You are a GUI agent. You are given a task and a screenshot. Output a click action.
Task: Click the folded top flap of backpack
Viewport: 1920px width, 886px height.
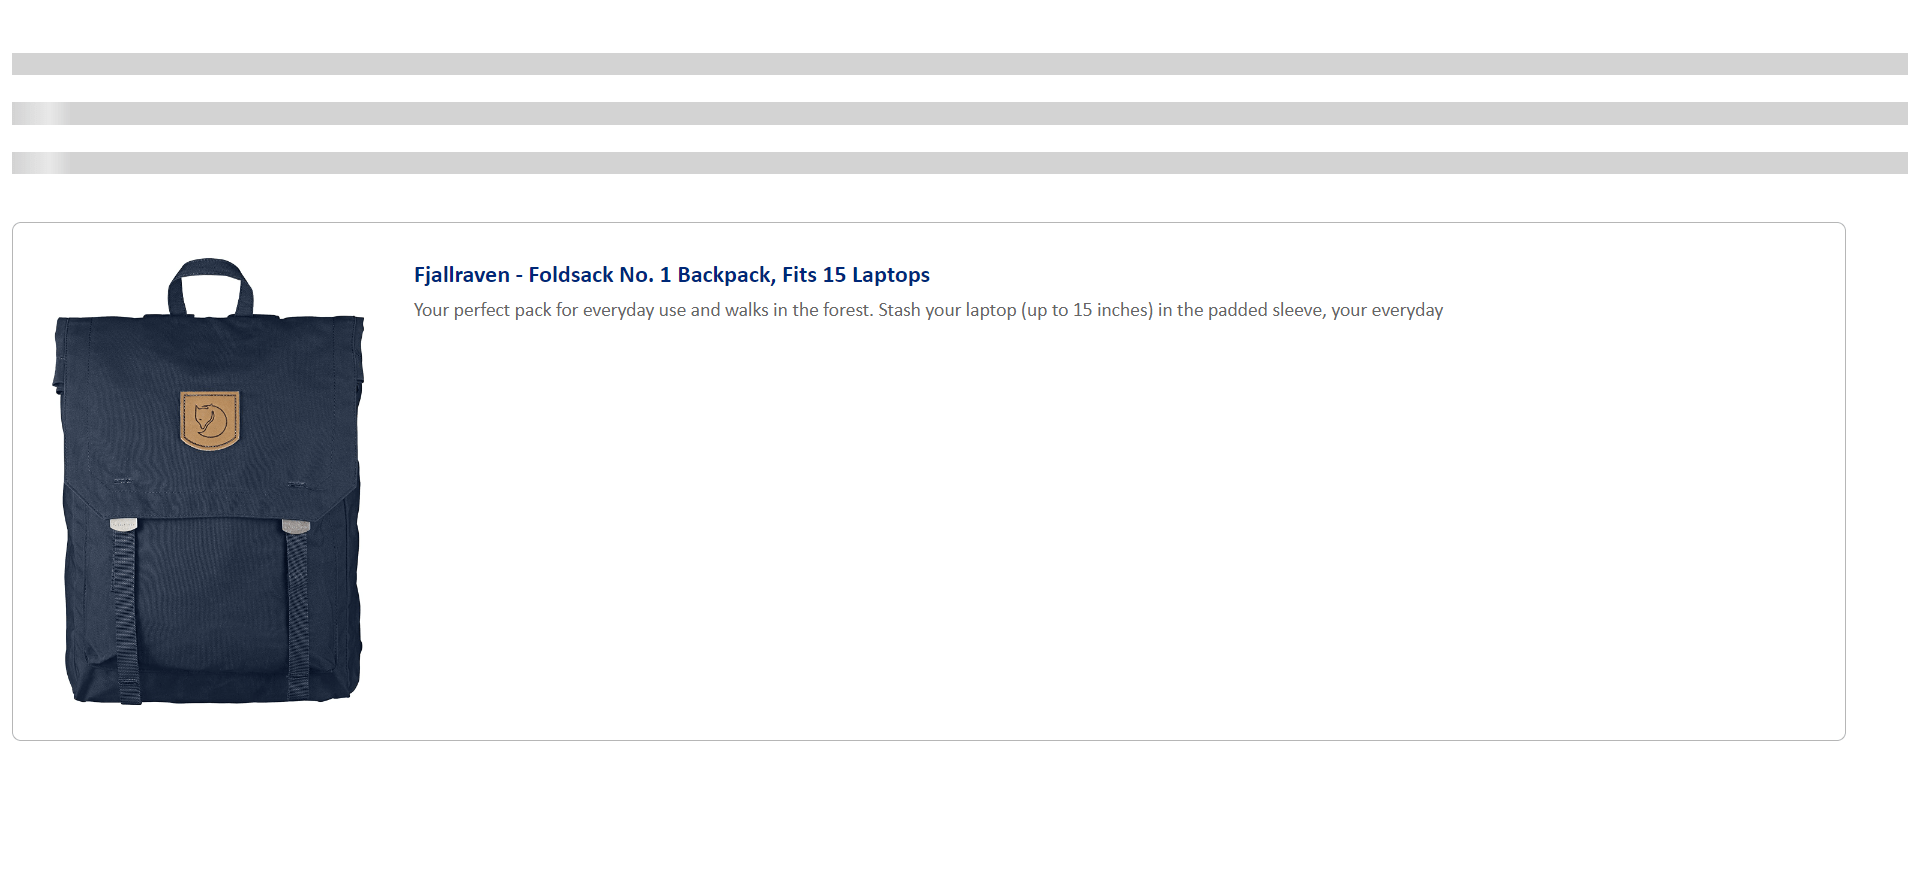tap(208, 400)
